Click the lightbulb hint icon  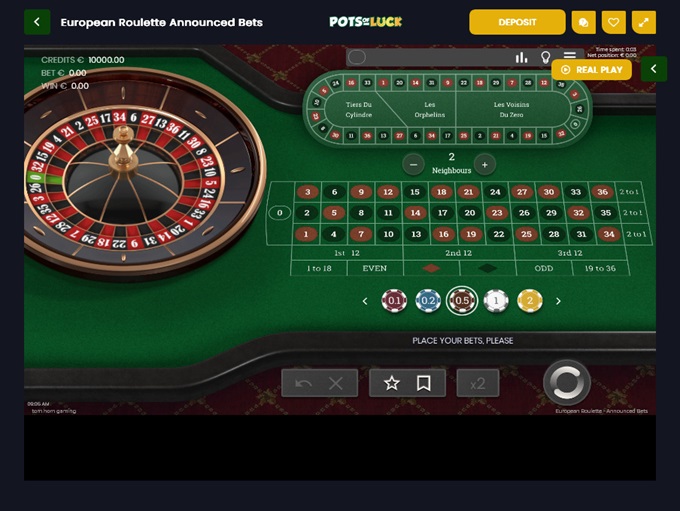click(x=546, y=57)
